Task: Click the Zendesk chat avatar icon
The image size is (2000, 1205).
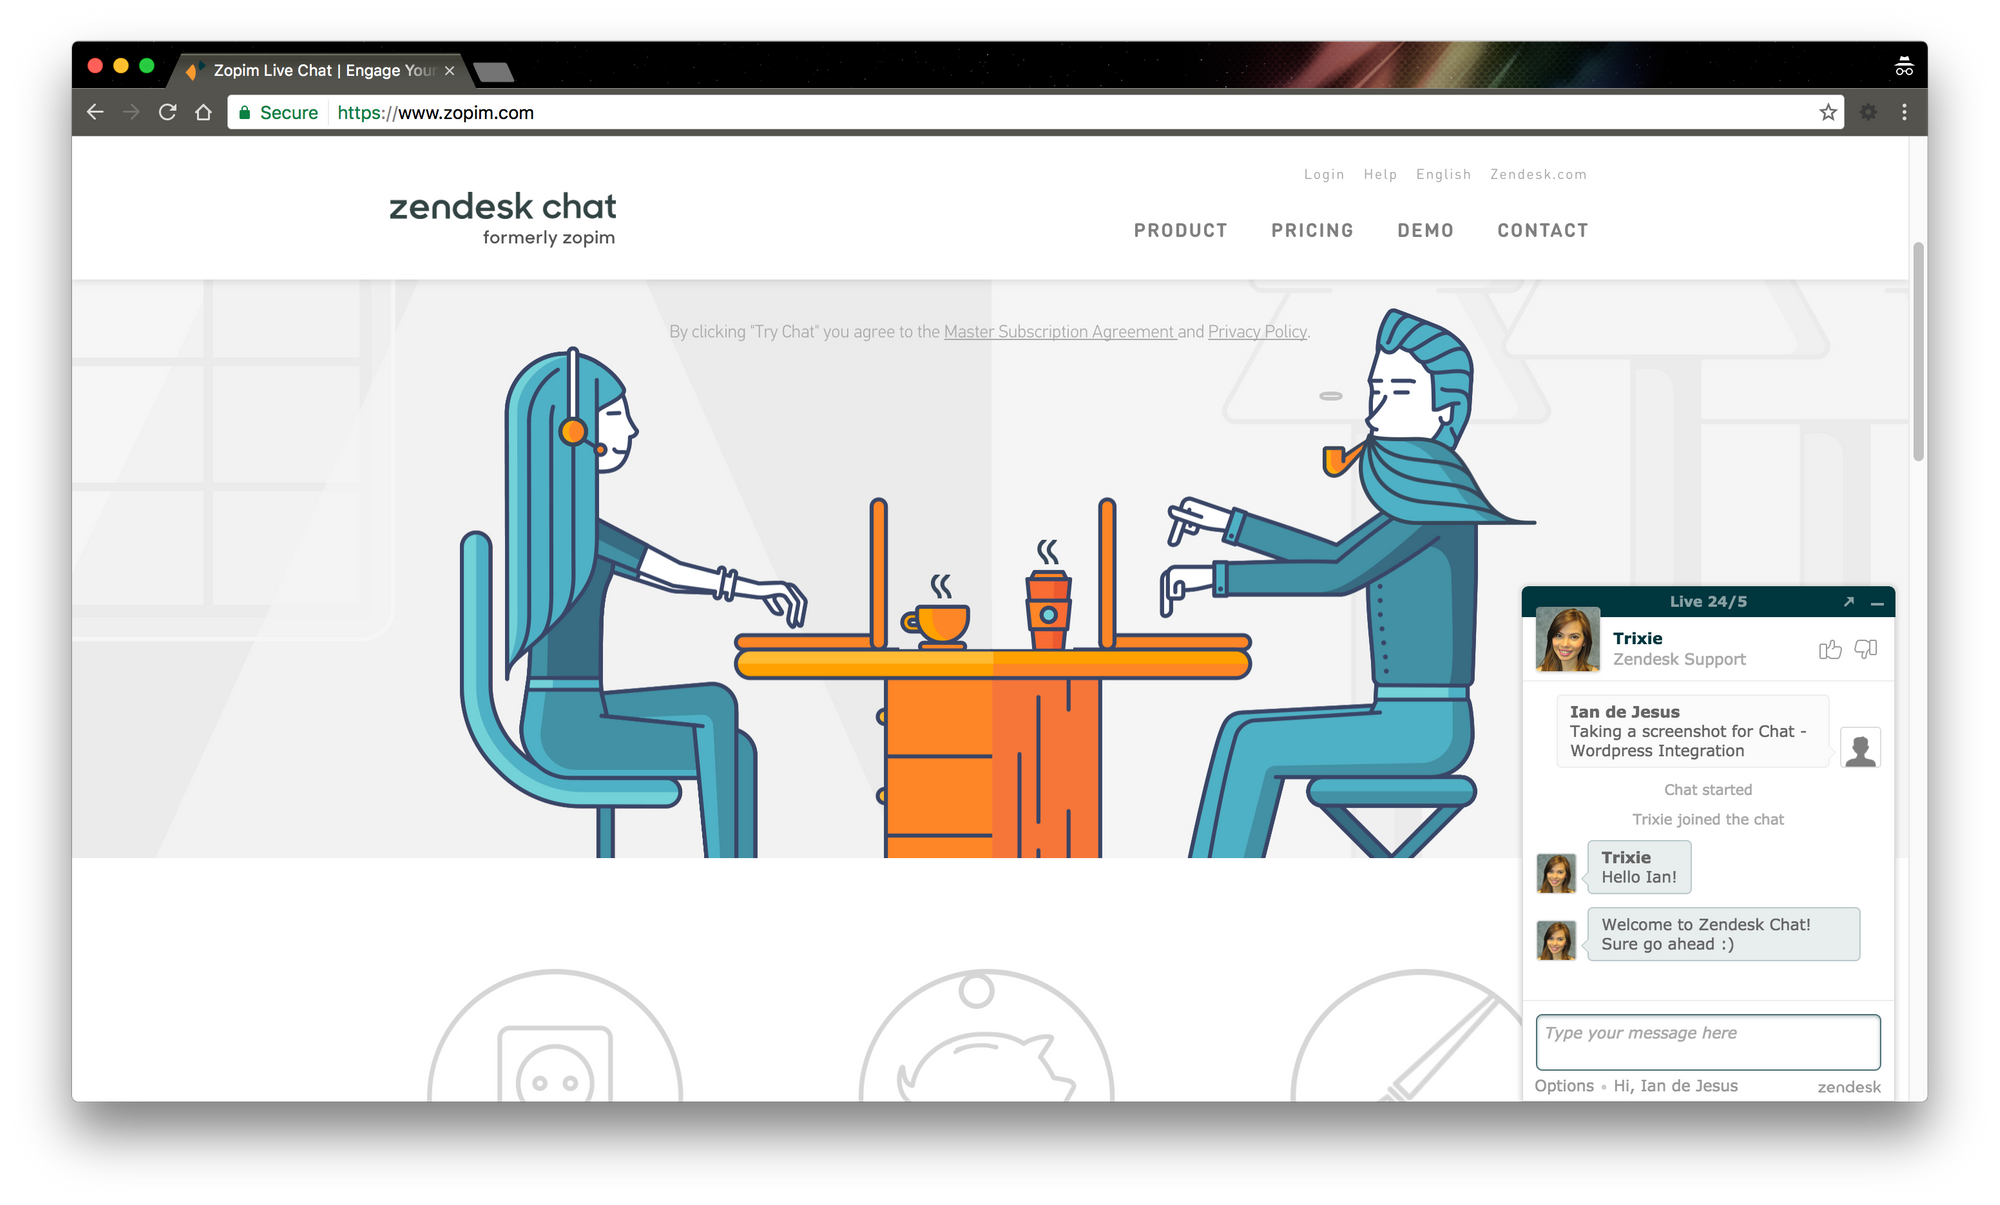Action: click(1567, 644)
